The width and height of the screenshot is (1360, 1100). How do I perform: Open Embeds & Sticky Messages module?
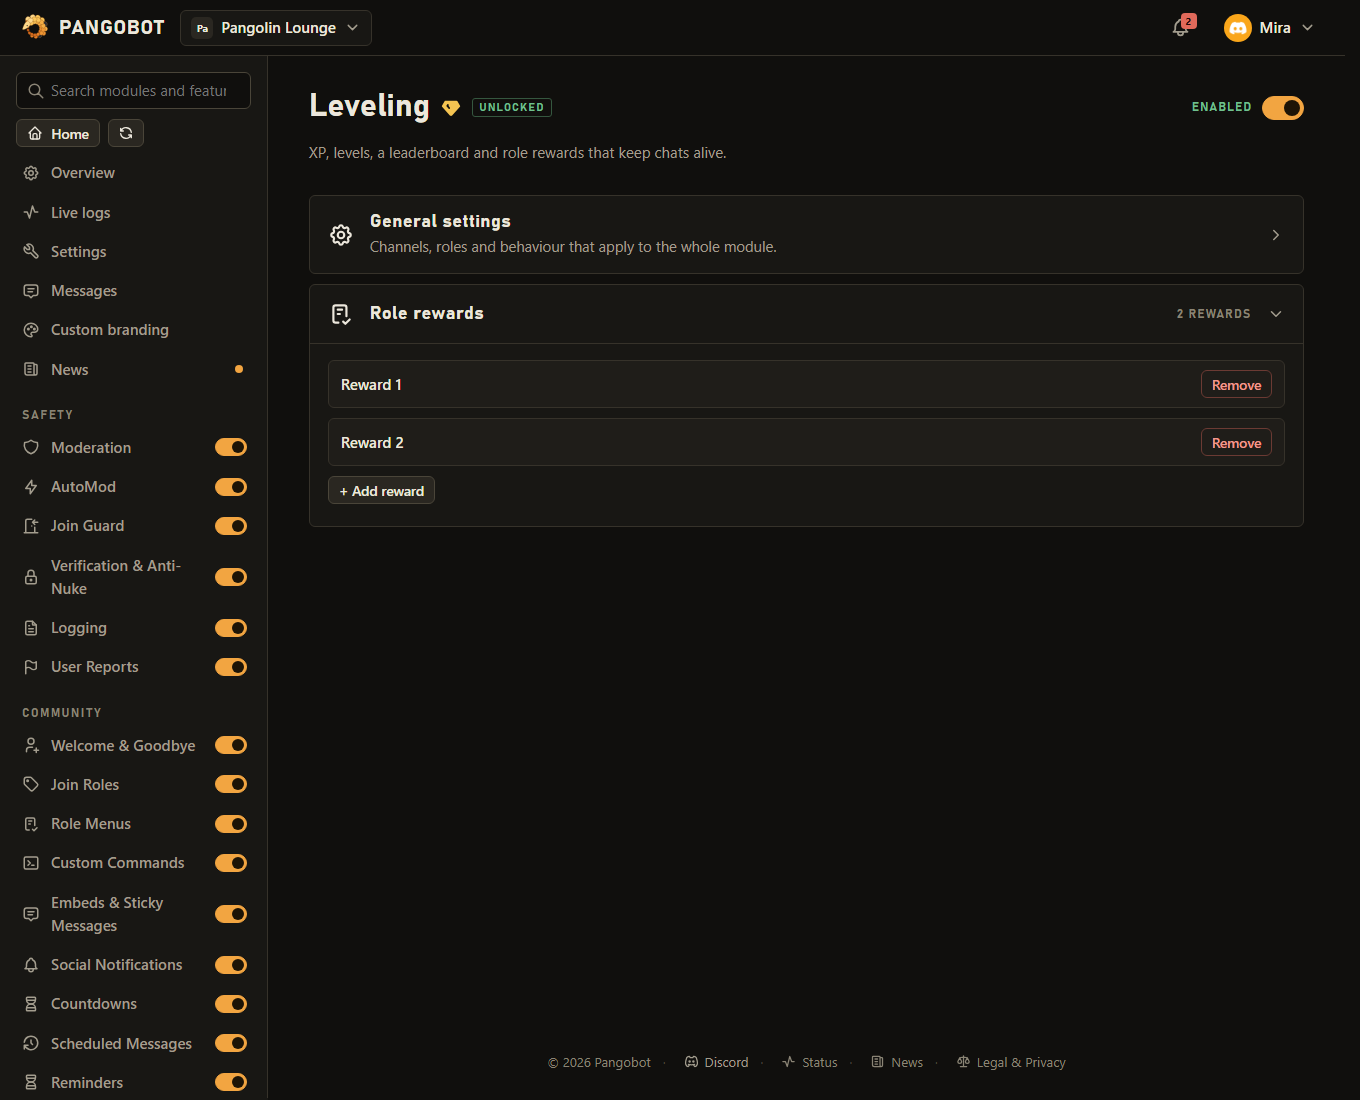pos(107,914)
